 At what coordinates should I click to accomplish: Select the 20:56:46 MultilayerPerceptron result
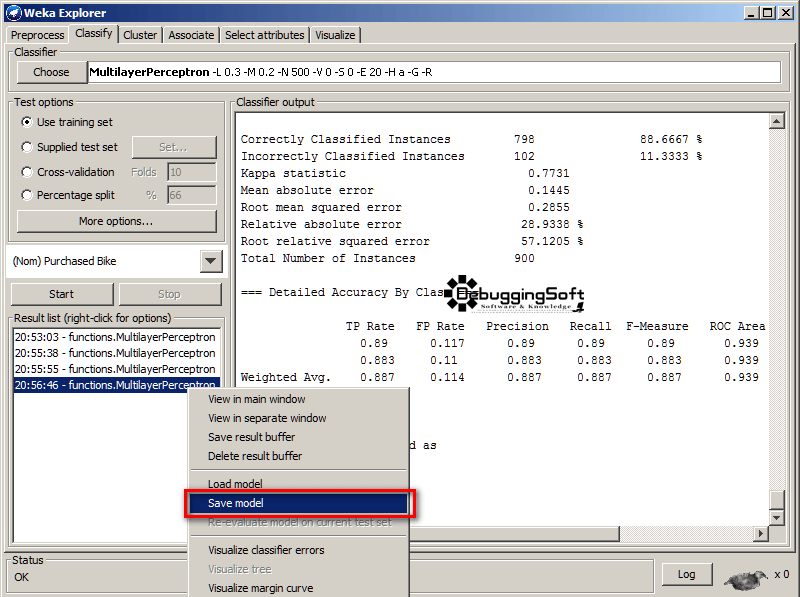coord(116,385)
